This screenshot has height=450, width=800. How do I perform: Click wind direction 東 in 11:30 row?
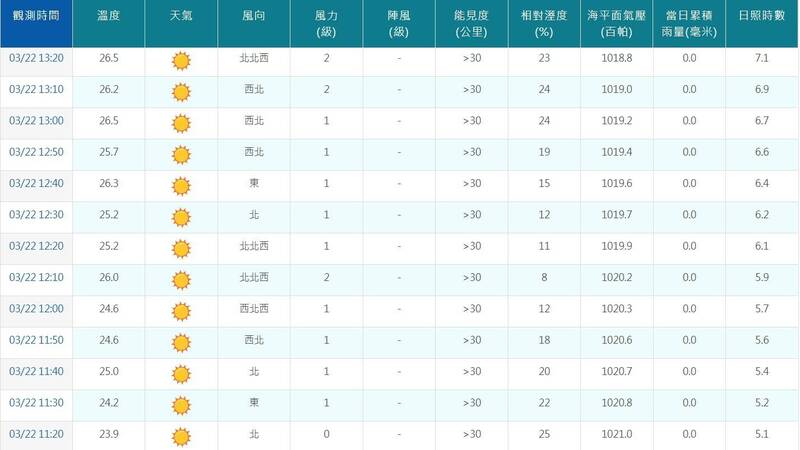[x=254, y=403]
